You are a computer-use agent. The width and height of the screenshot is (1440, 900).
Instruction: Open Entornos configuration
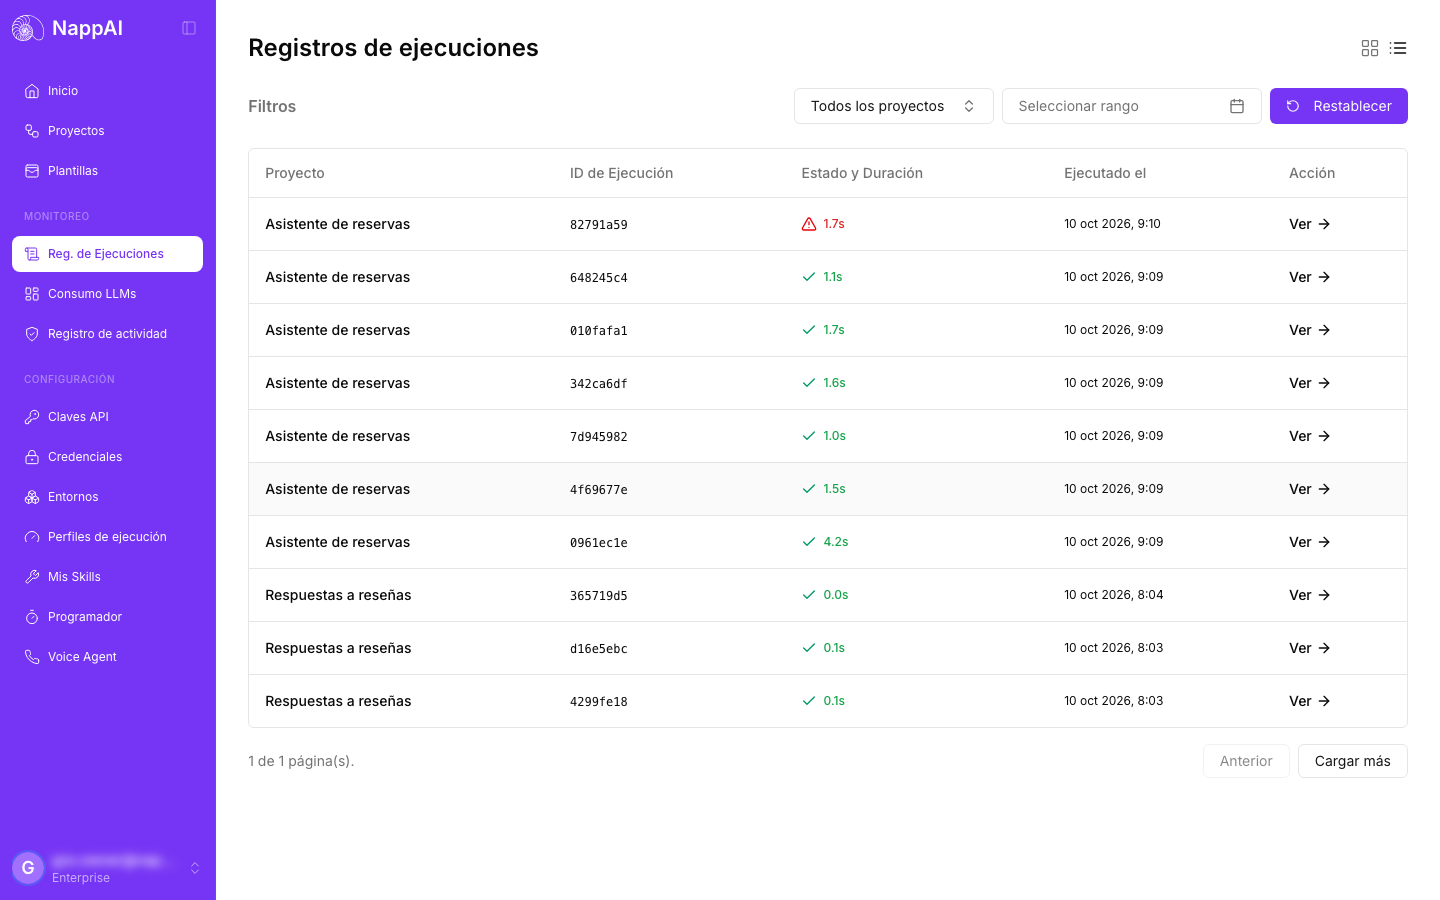click(107, 497)
